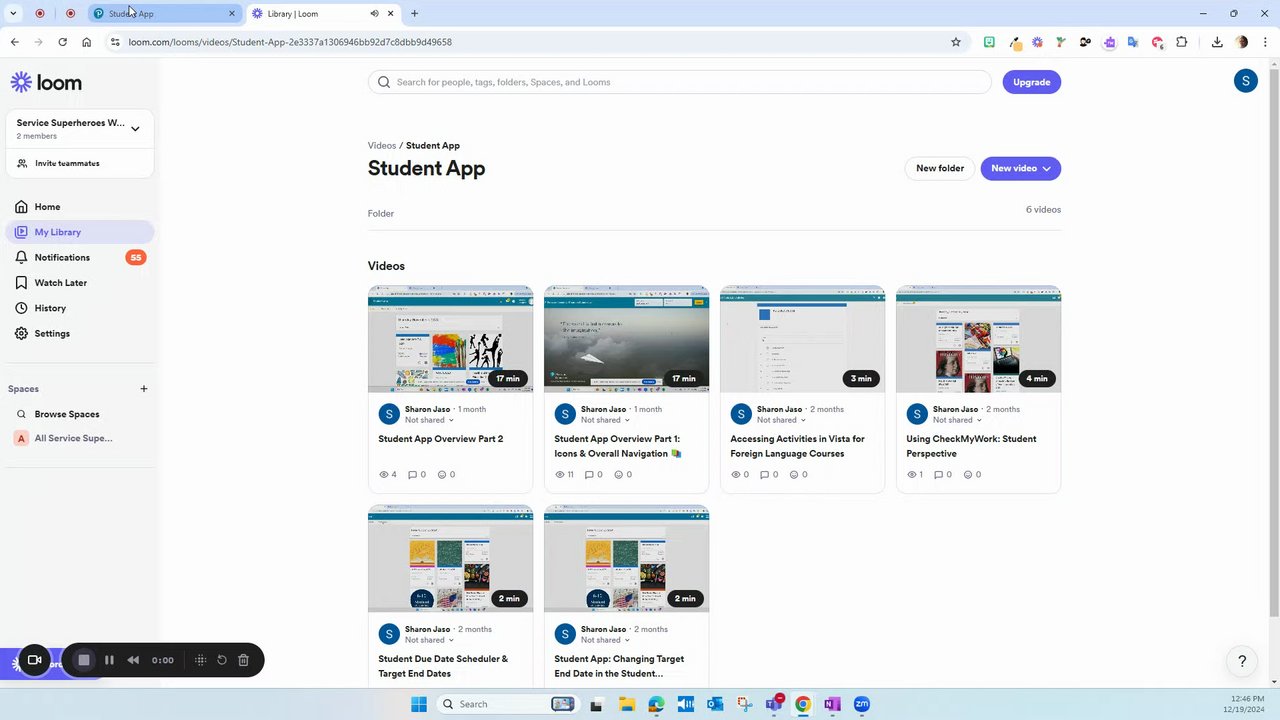
Task: Click the Loom recorder camera icon
Action: 34,660
